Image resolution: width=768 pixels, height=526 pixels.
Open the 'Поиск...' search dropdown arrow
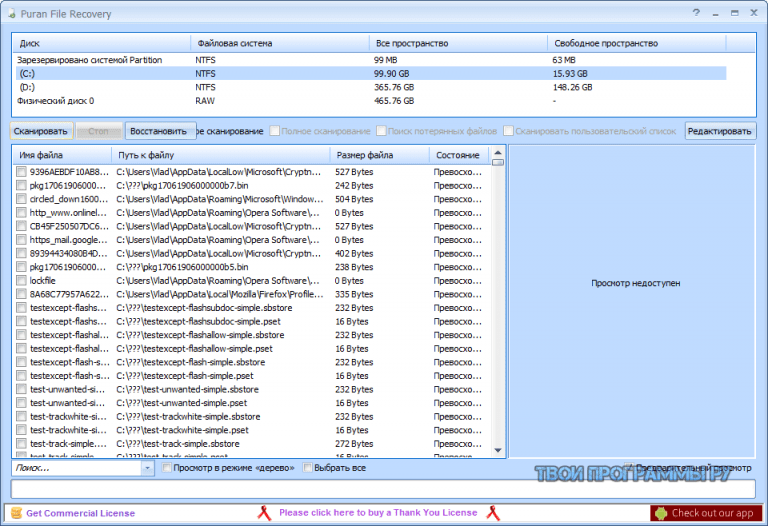[148, 468]
